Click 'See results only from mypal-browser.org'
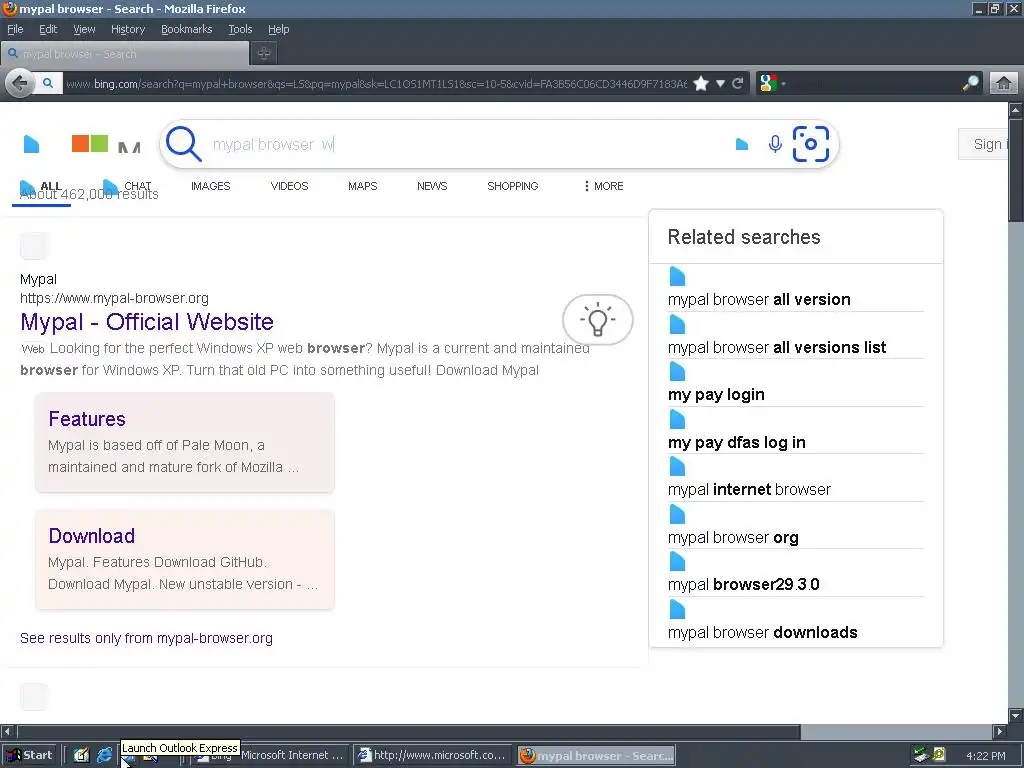Image resolution: width=1024 pixels, height=768 pixels. (x=146, y=638)
